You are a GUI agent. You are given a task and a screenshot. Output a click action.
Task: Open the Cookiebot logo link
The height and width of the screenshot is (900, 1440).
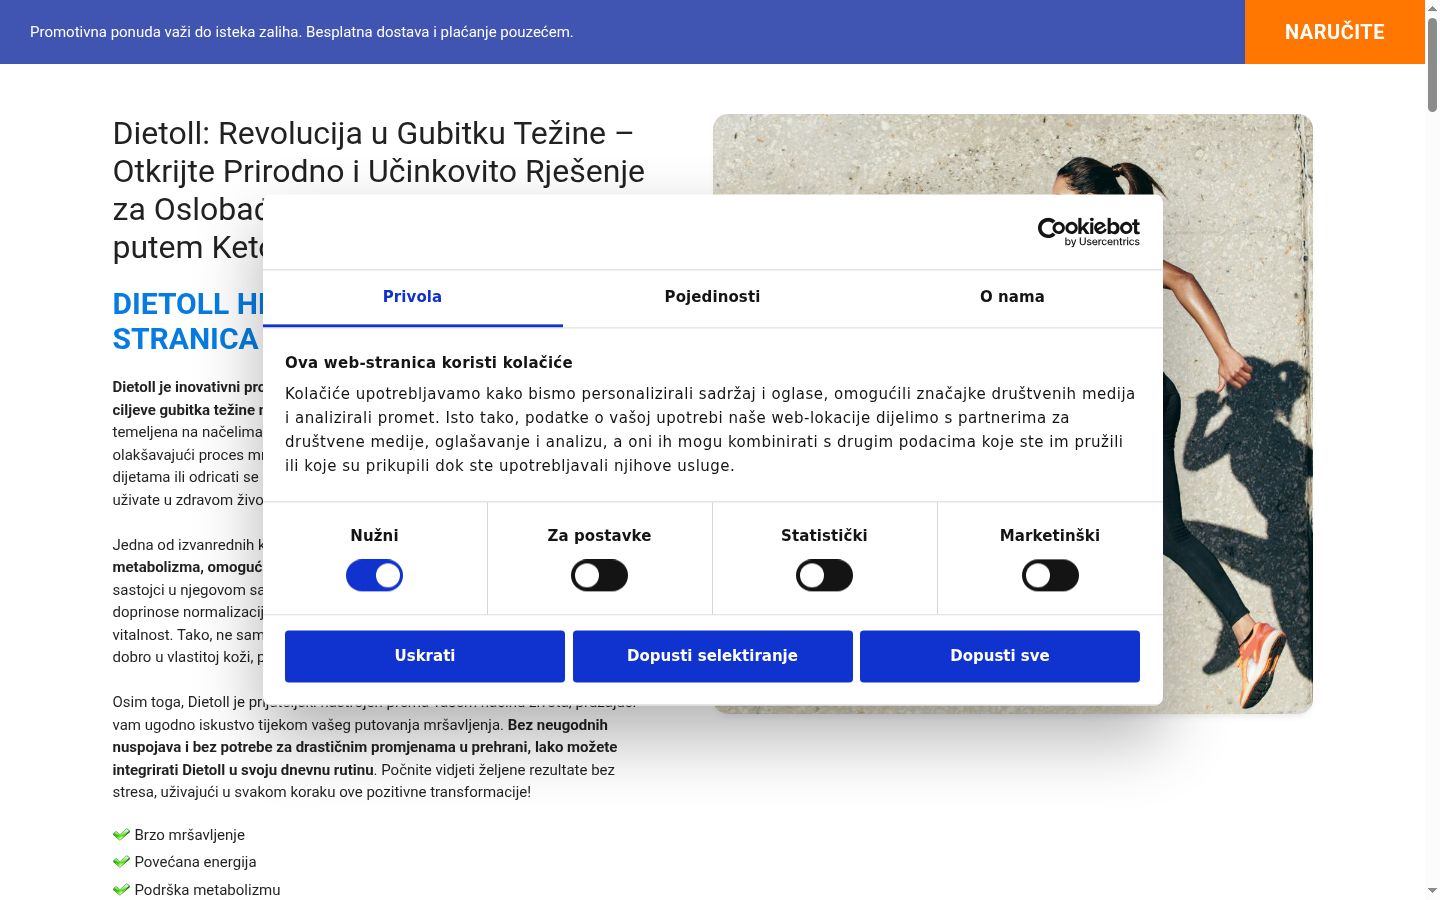1089,232
